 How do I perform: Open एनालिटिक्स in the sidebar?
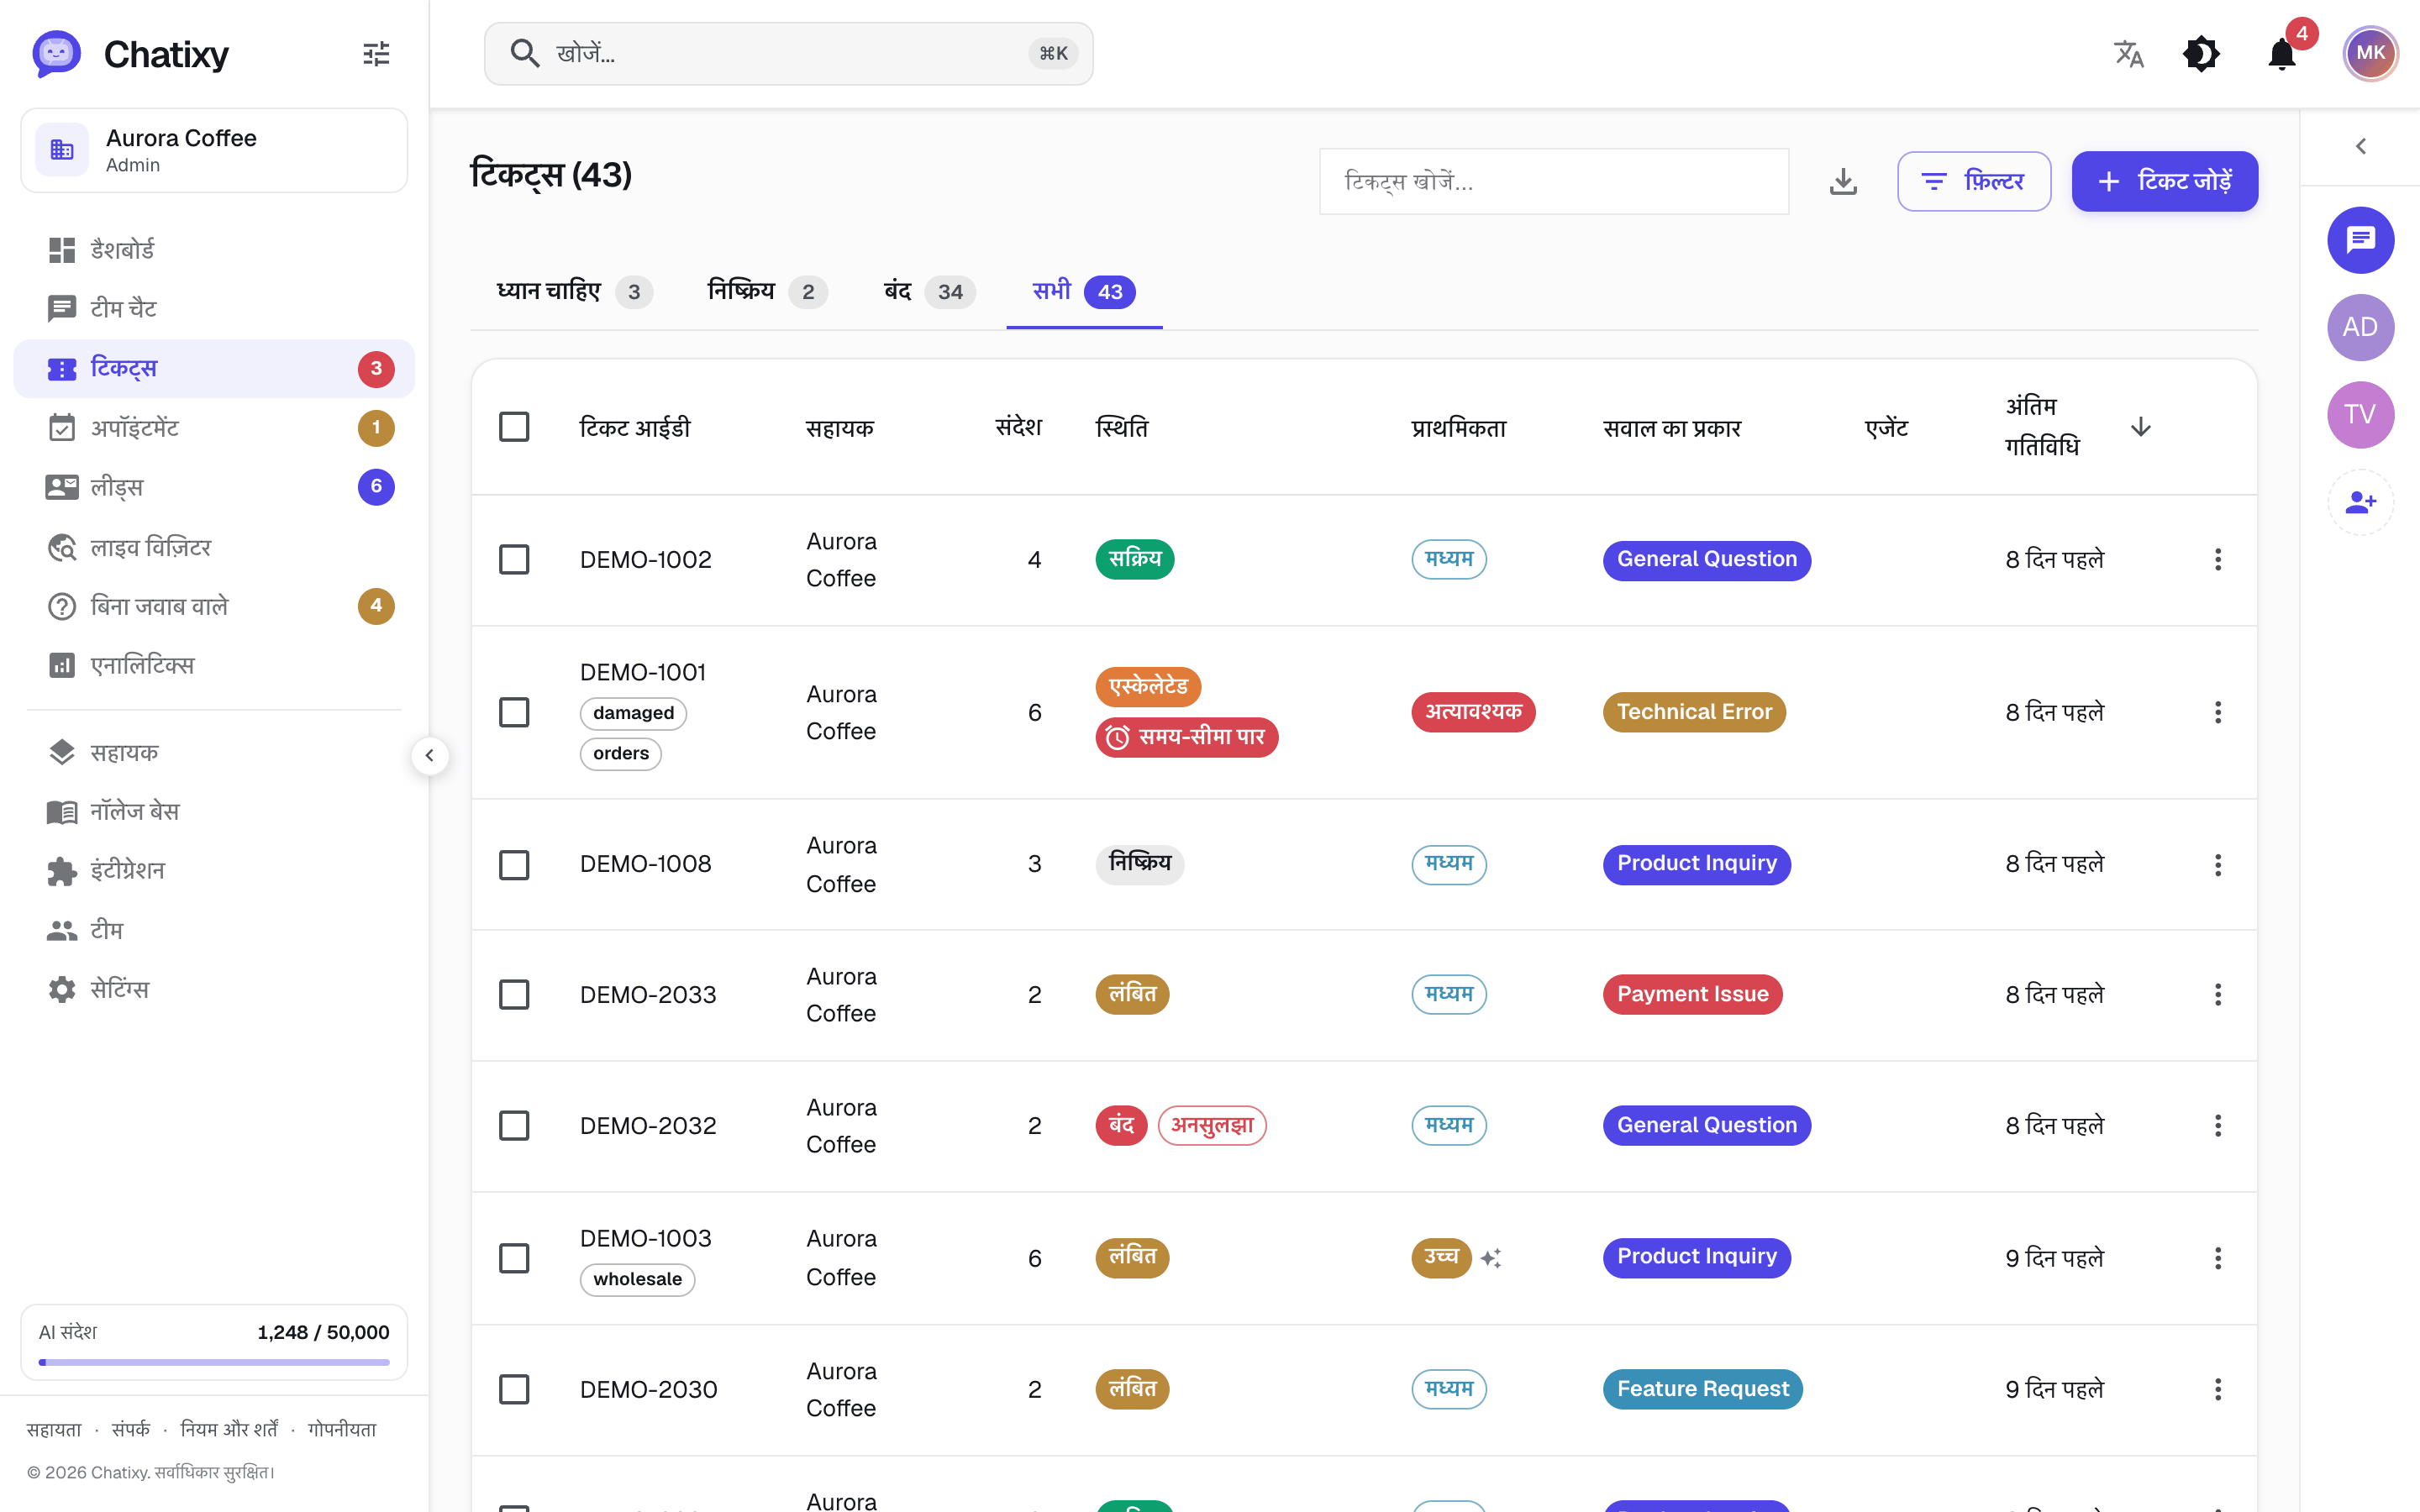pos(214,665)
